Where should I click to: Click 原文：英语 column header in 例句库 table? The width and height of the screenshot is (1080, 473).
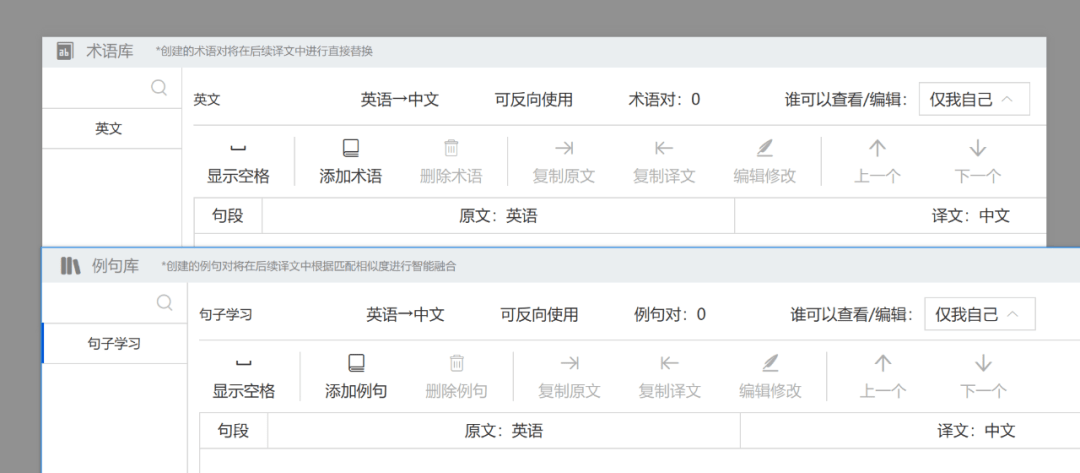point(503,432)
